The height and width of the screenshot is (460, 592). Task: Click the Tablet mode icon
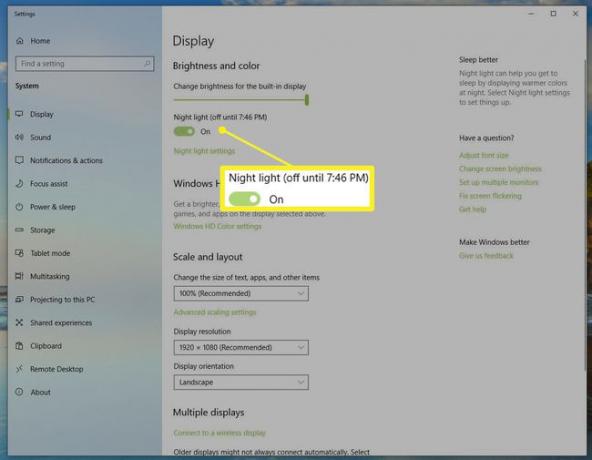tap(19, 253)
